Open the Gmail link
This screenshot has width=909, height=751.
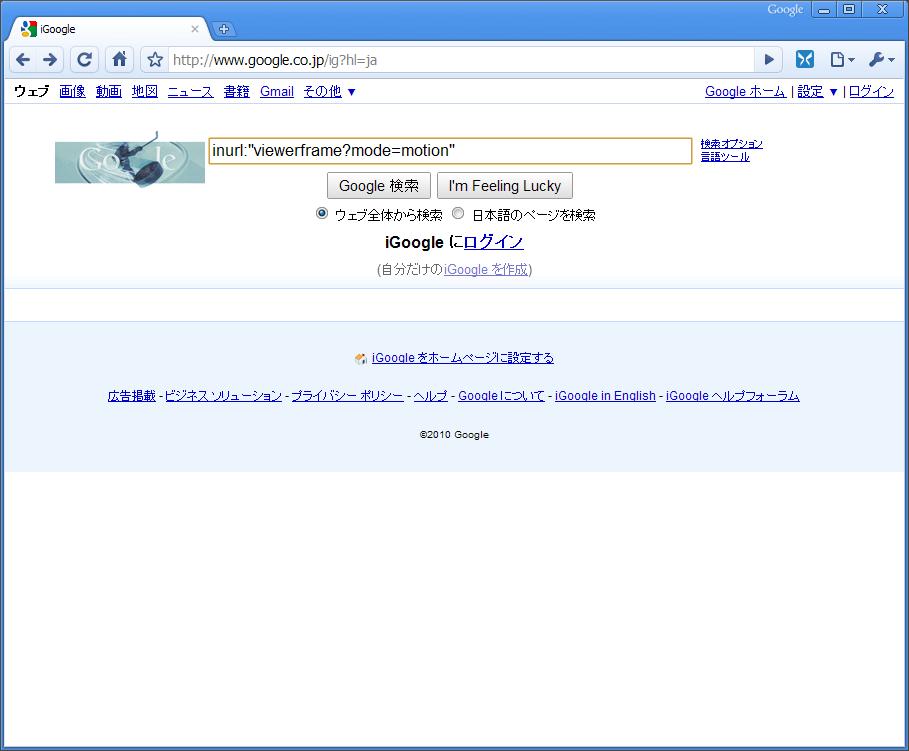(x=277, y=91)
